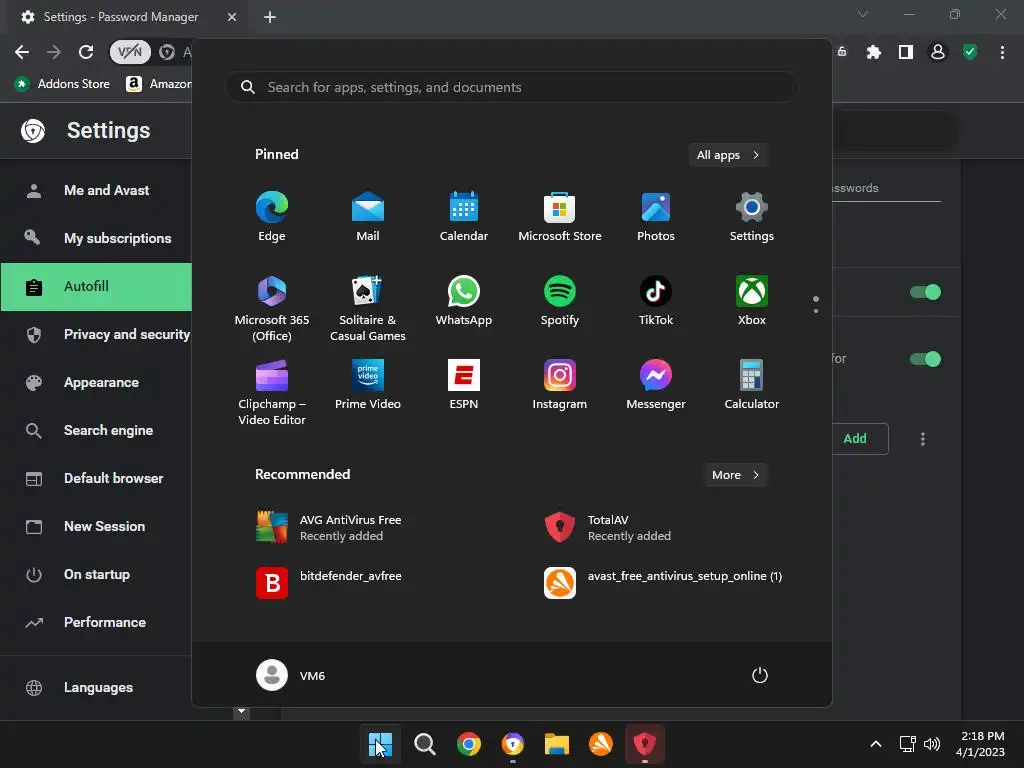Open My subscriptions settings section

coord(96,238)
